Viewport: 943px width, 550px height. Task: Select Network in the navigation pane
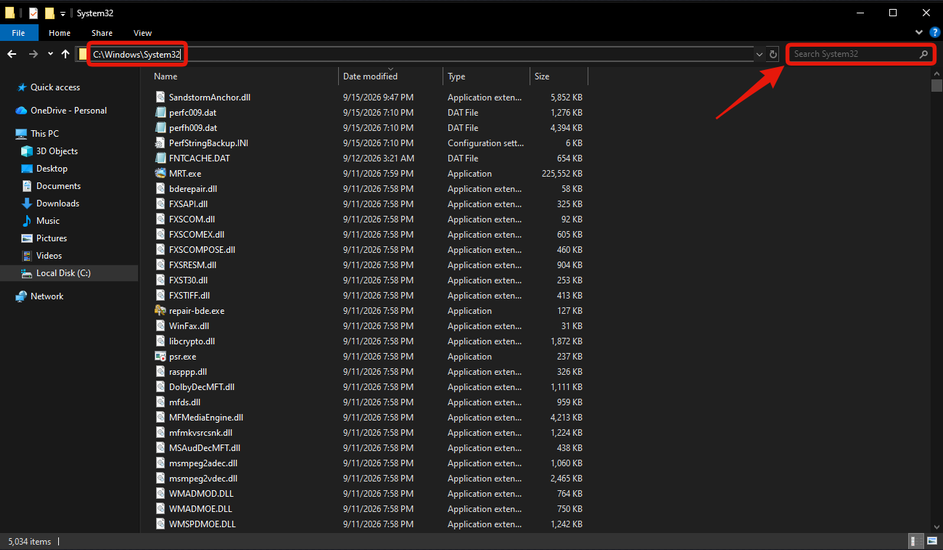(47, 296)
